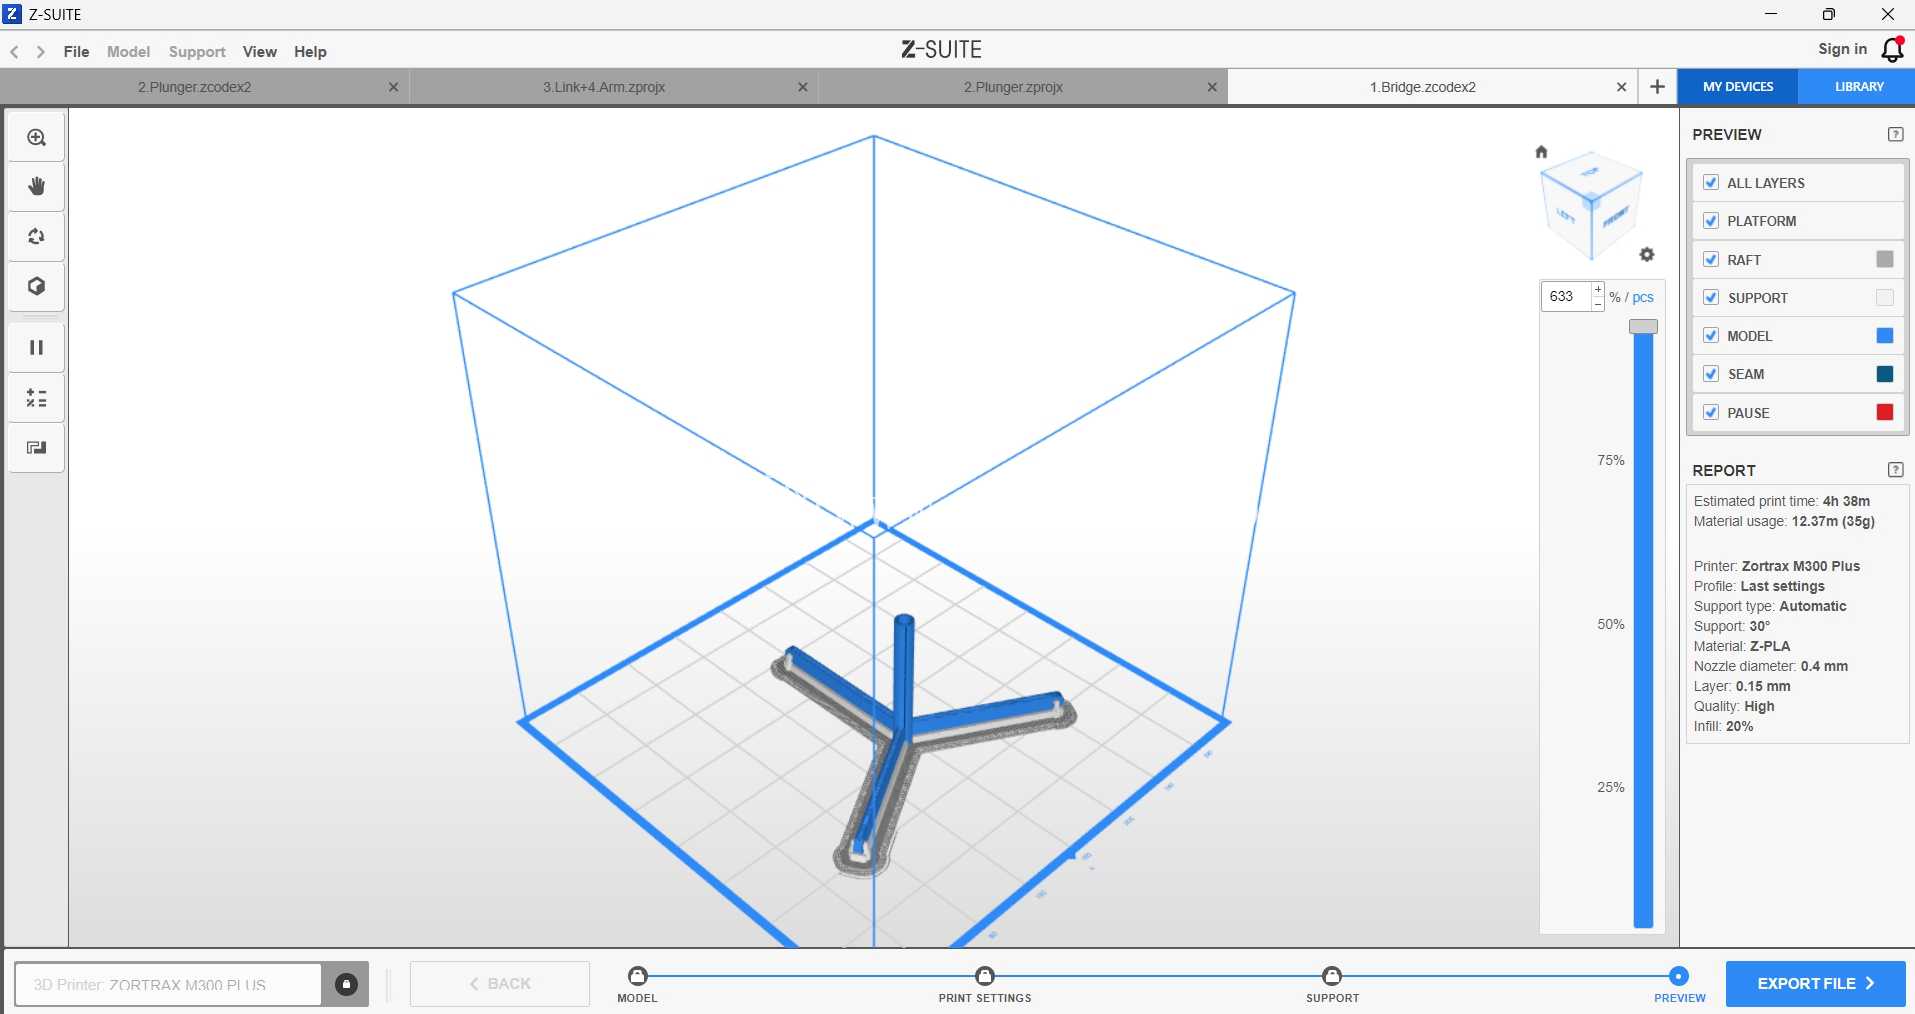Click Sign in
The width and height of the screenshot is (1915, 1014).
pos(1842,49)
